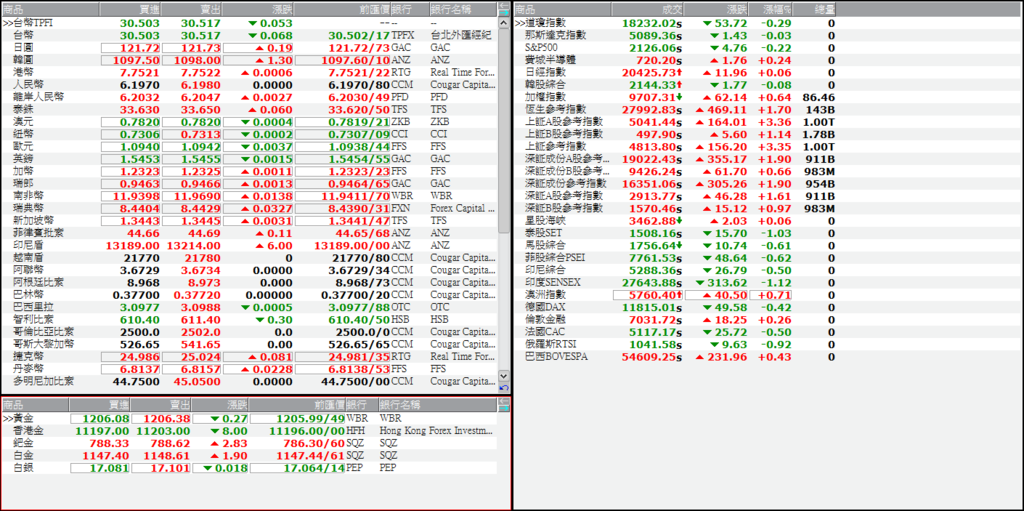Select the 巴西BOVESPA index row

click(675, 356)
